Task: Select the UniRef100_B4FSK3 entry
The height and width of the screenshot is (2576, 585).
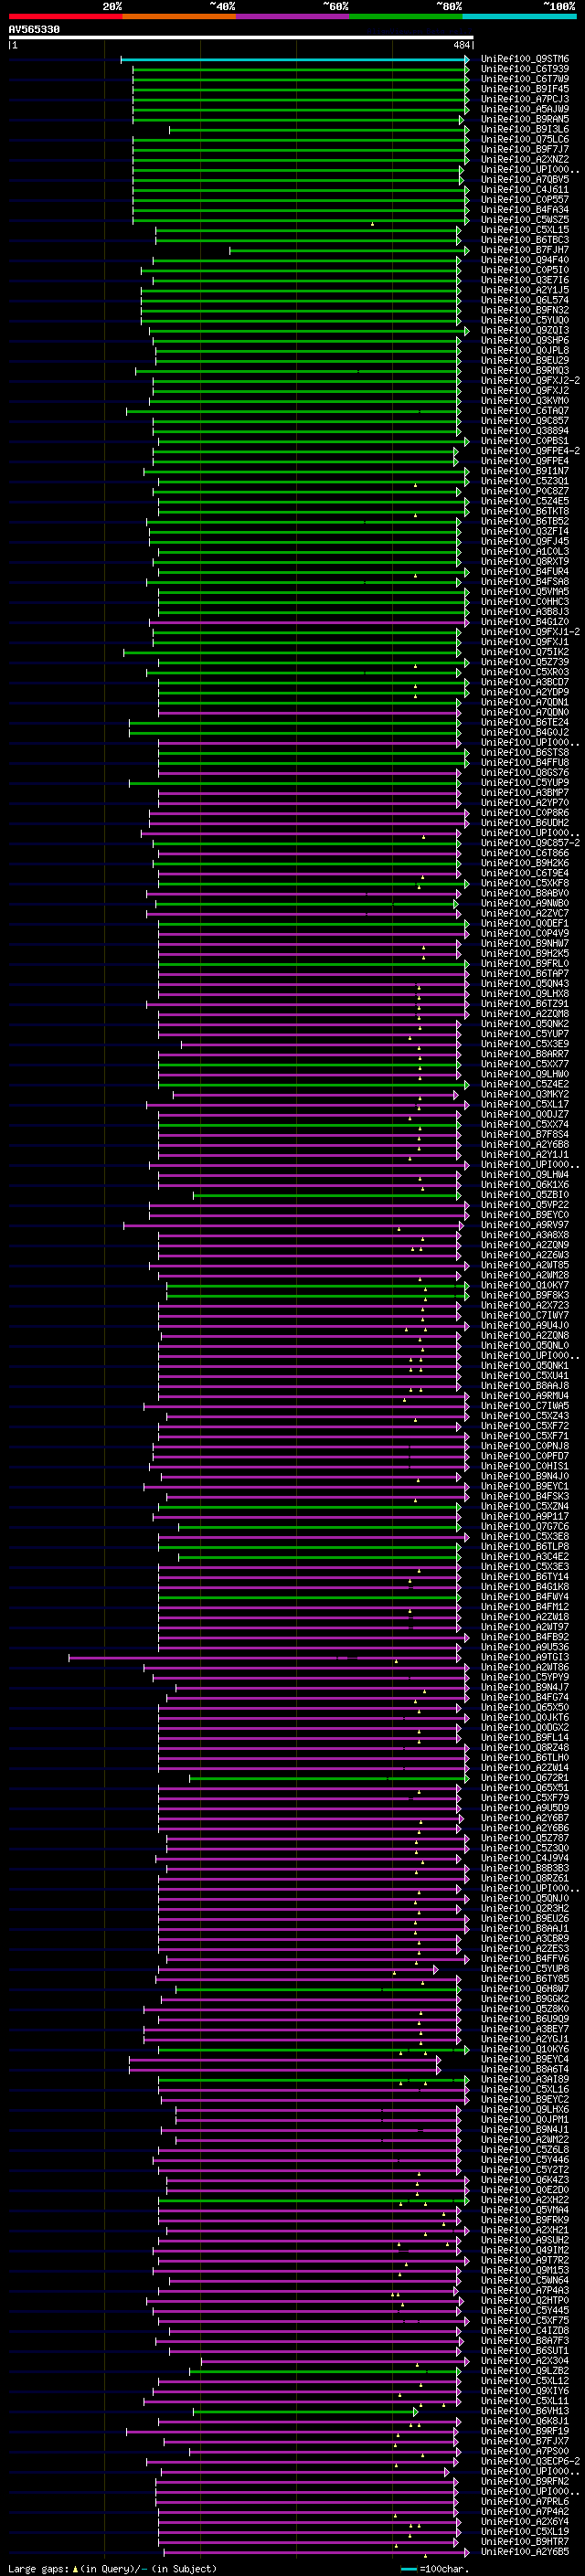Action: click(x=525, y=1496)
